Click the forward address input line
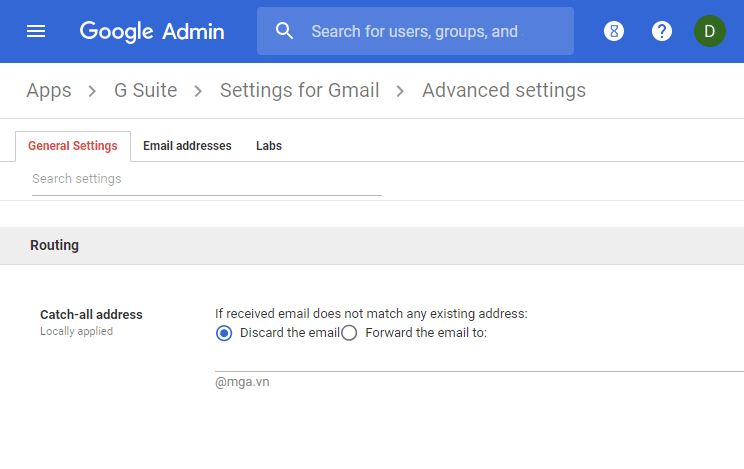 point(479,362)
